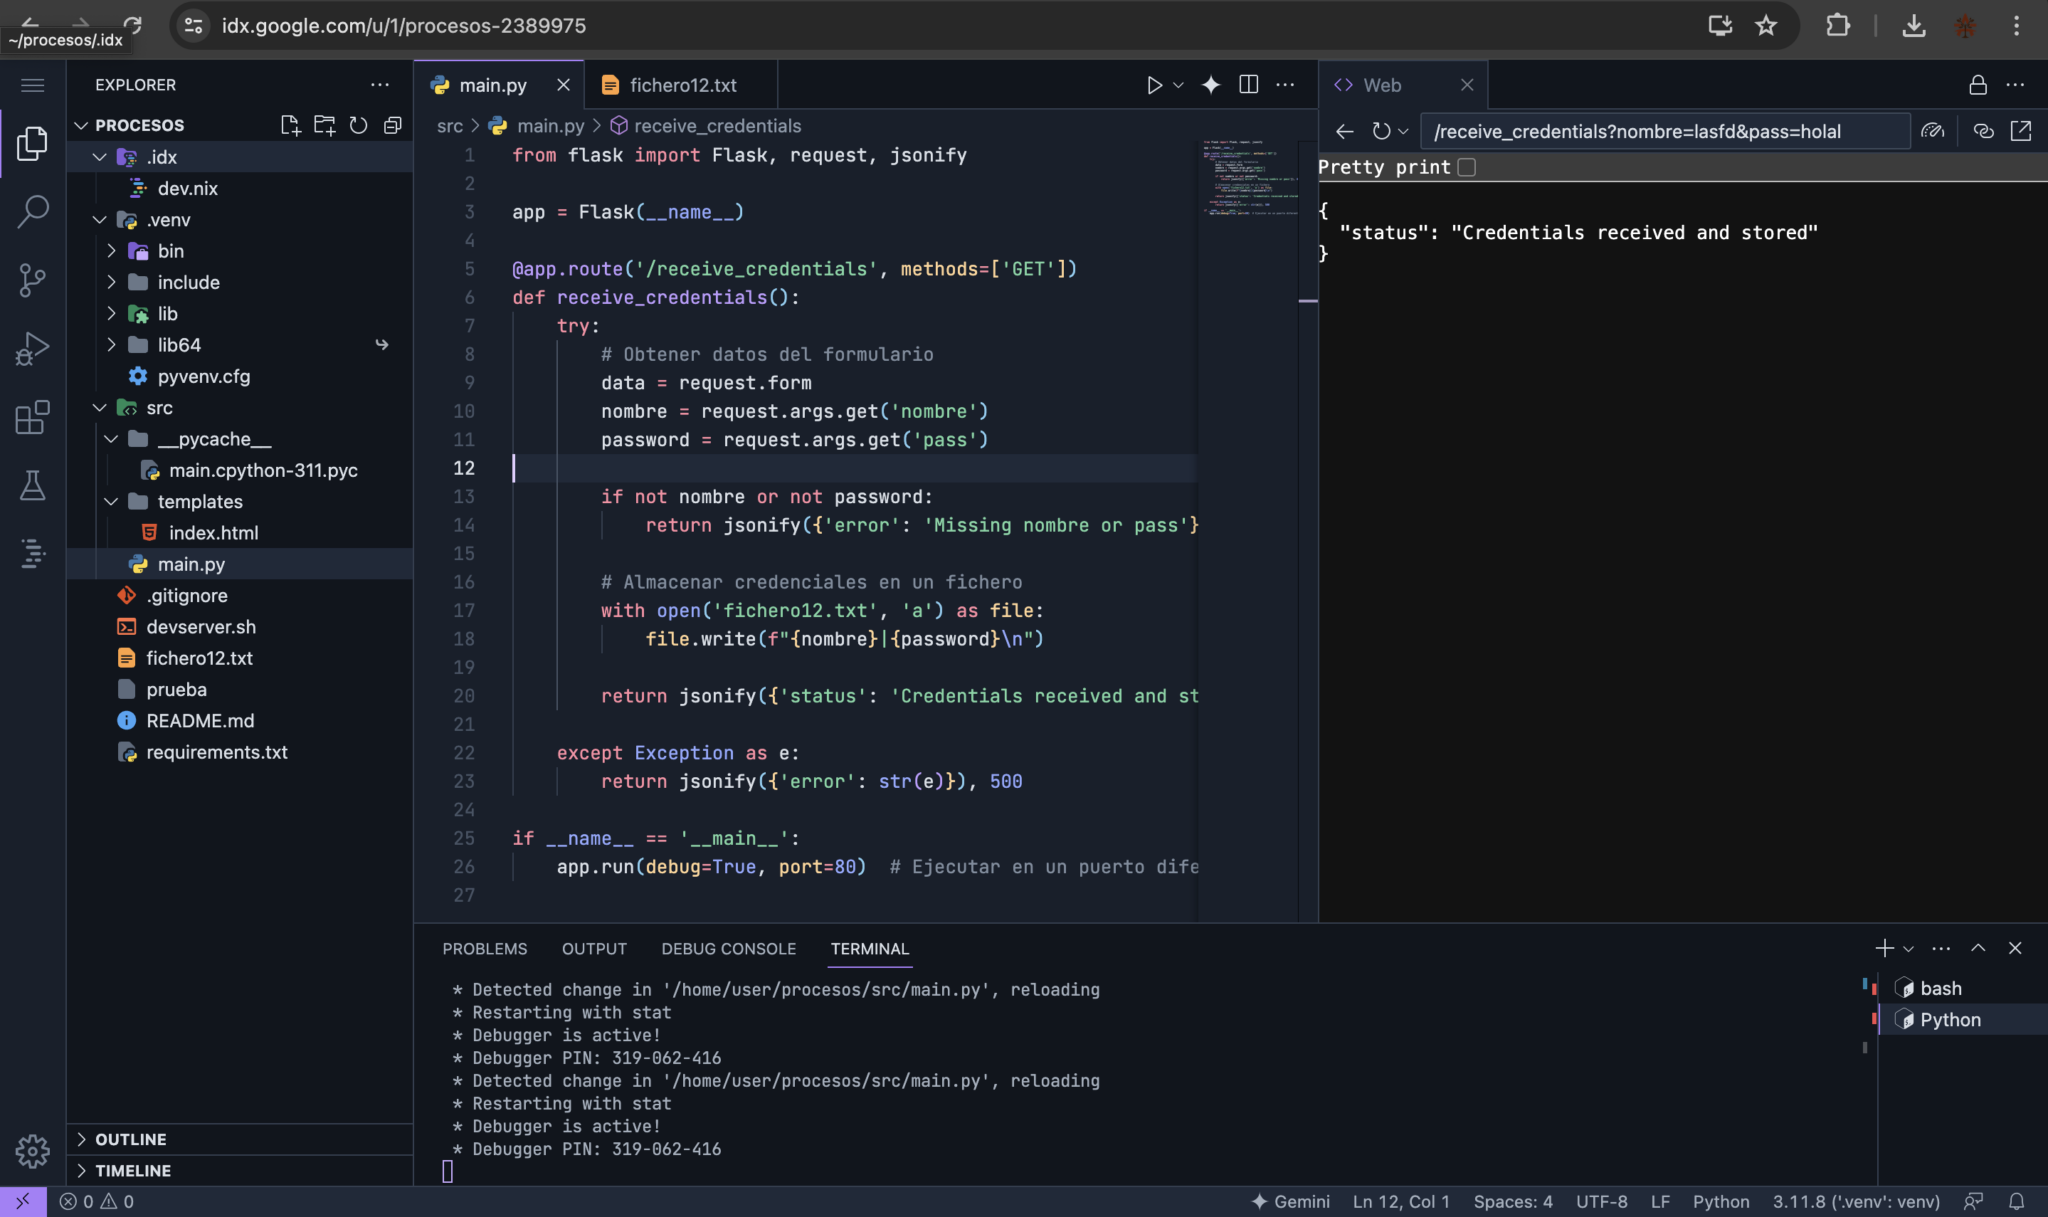Select the Python language mode in status bar

[1722, 1202]
